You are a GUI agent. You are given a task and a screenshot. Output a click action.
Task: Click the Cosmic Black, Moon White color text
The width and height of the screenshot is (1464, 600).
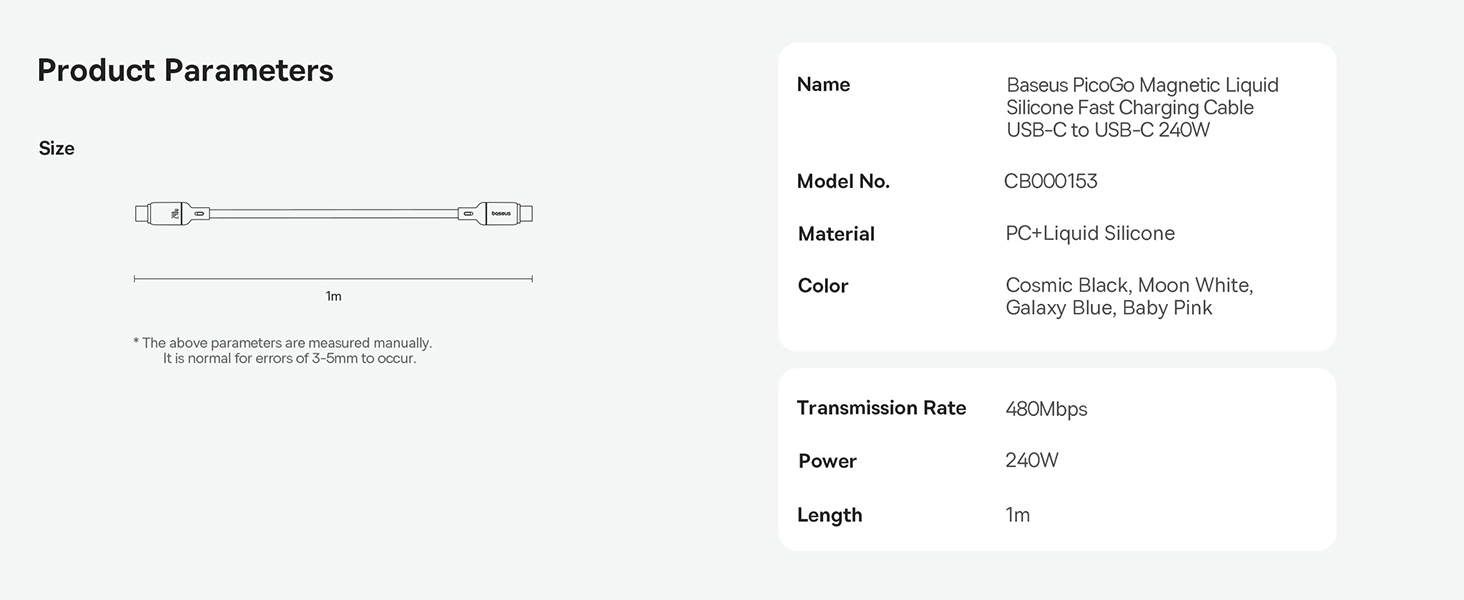(1129, 286)
